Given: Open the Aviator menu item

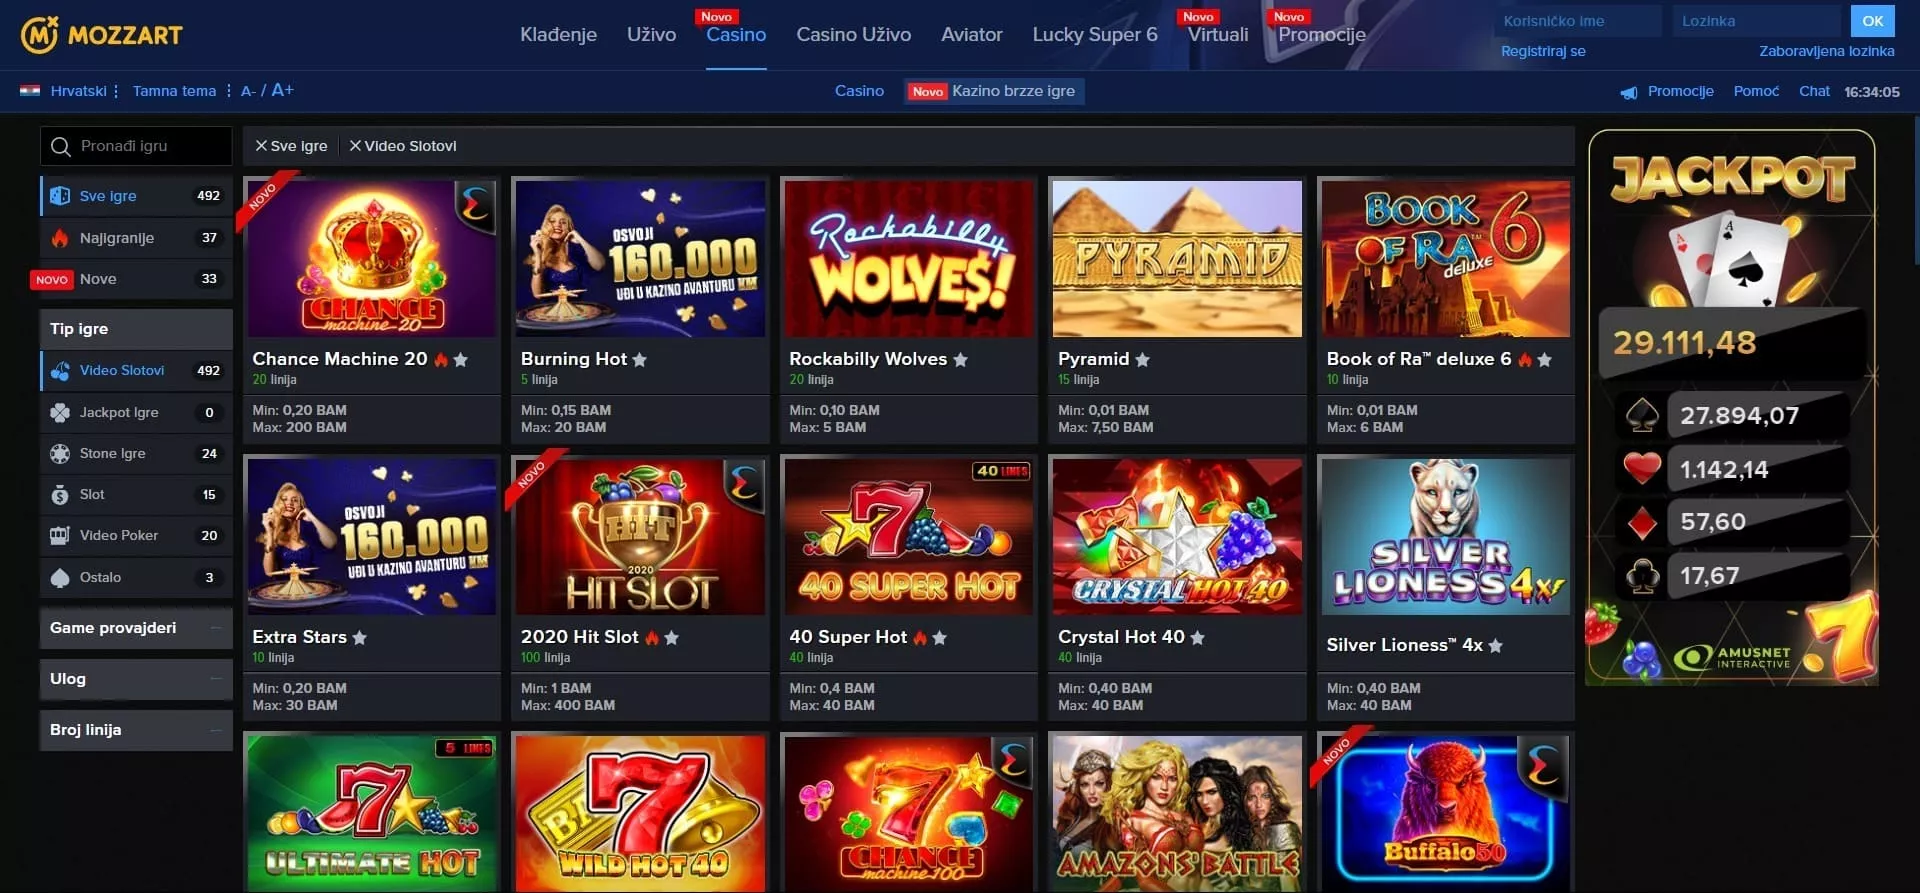Looking at the screenshot, I should coord(971,35).
